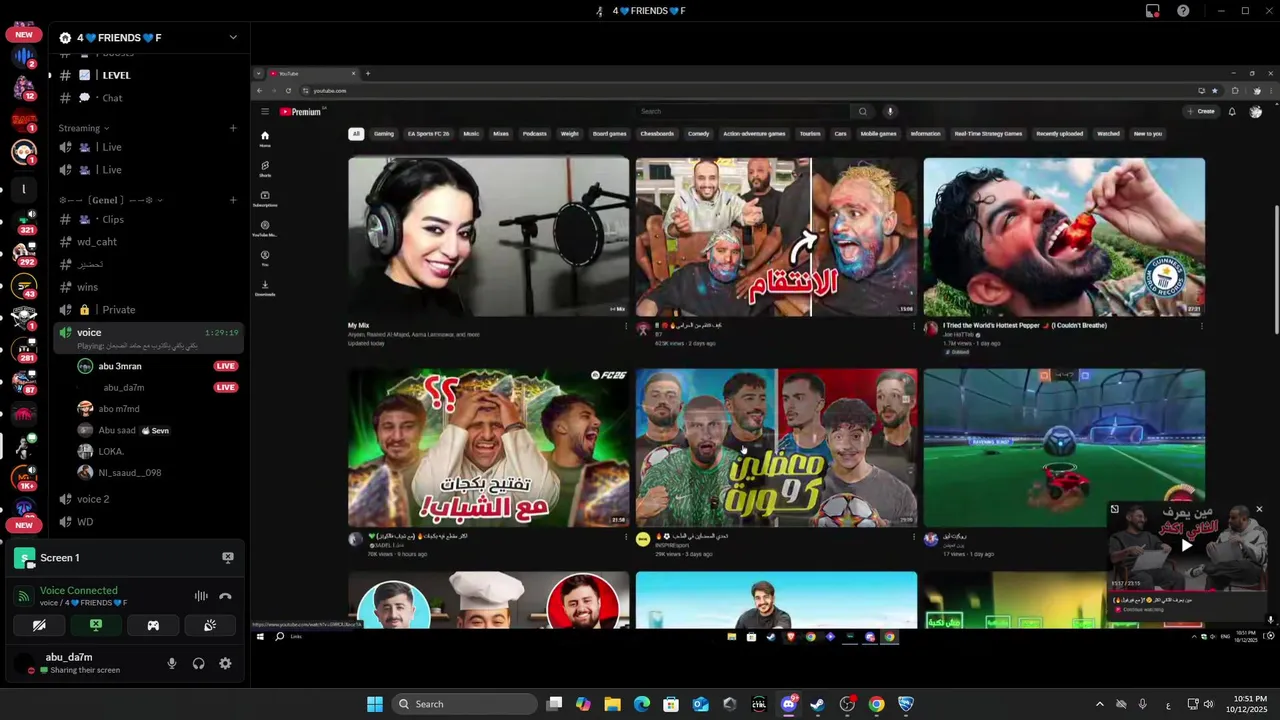
Task: Select Comedy chip in shared YouTube
Action: click(698, 134)
